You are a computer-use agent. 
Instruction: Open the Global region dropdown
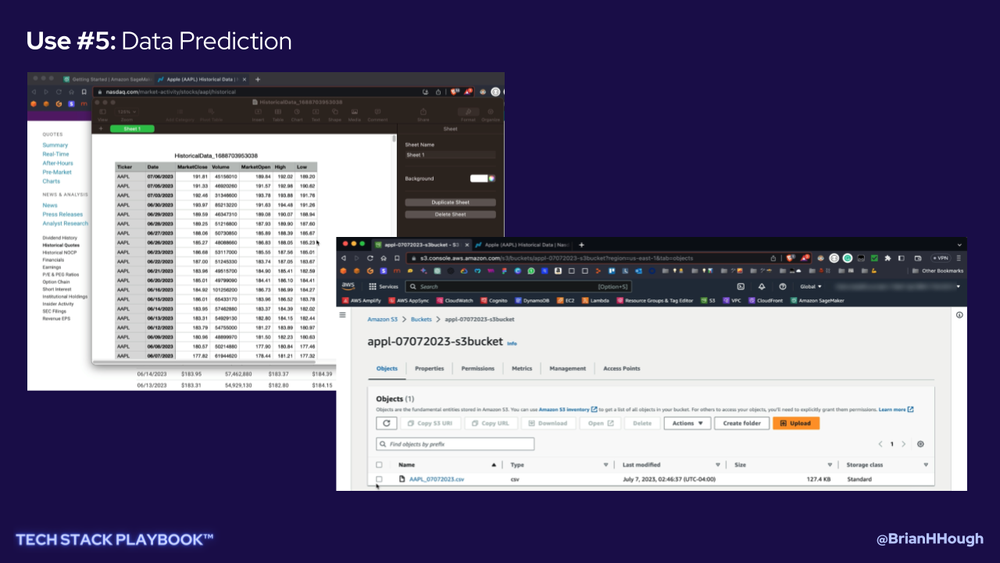pyautogui.click(x=811, y=286)
